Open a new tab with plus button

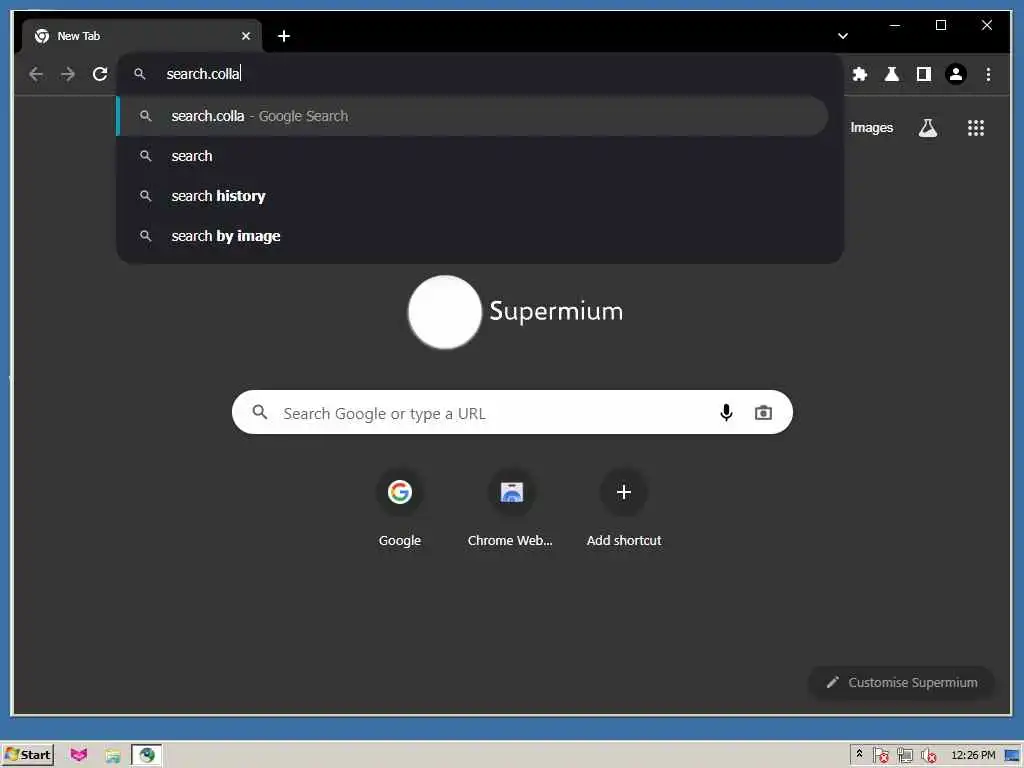coord(283,36)
